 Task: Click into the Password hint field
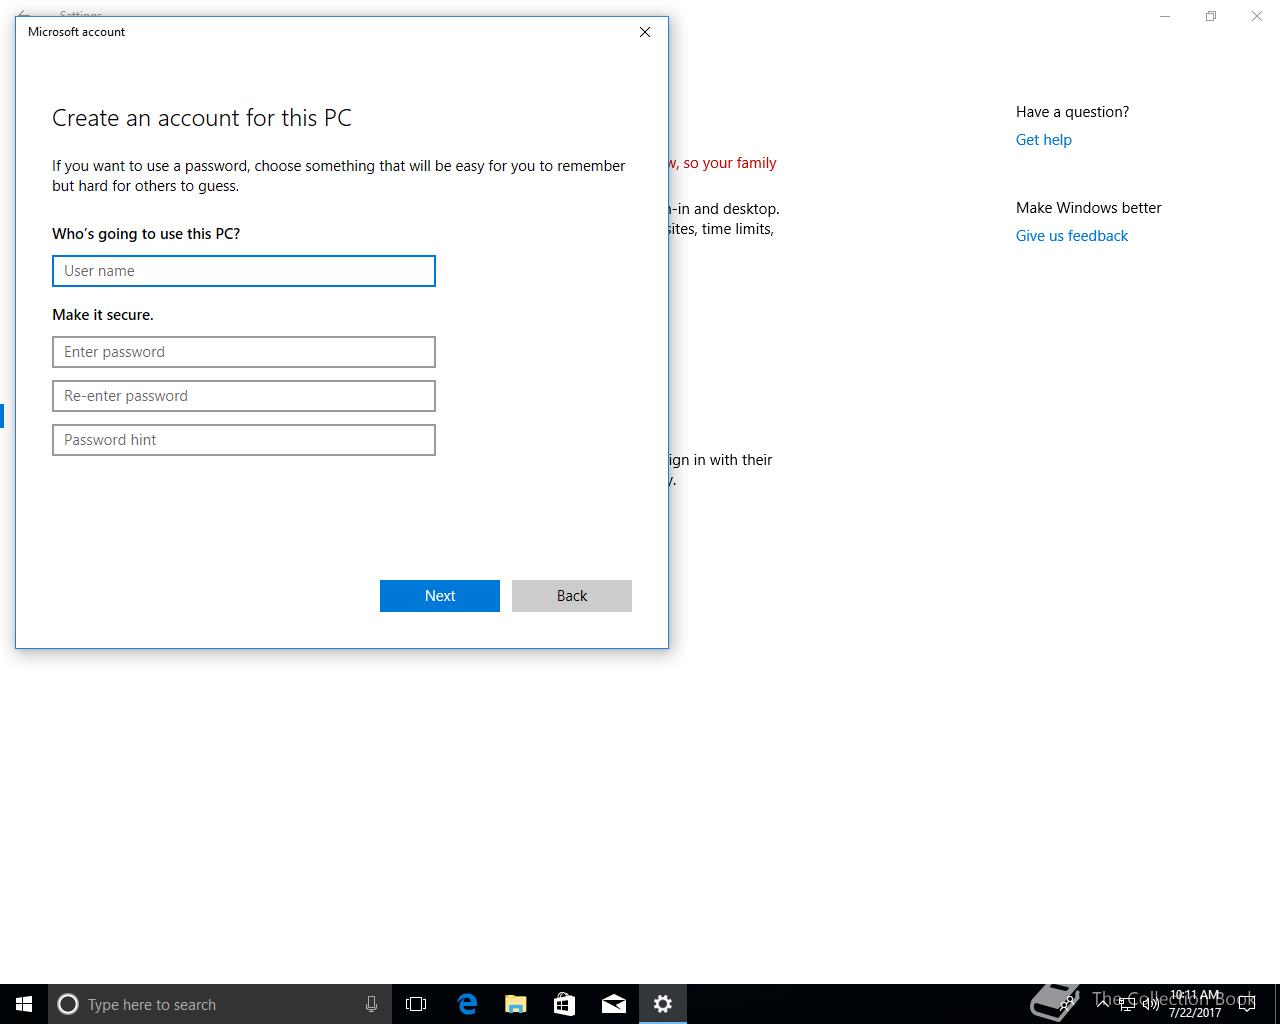click(x=244, y=440)
